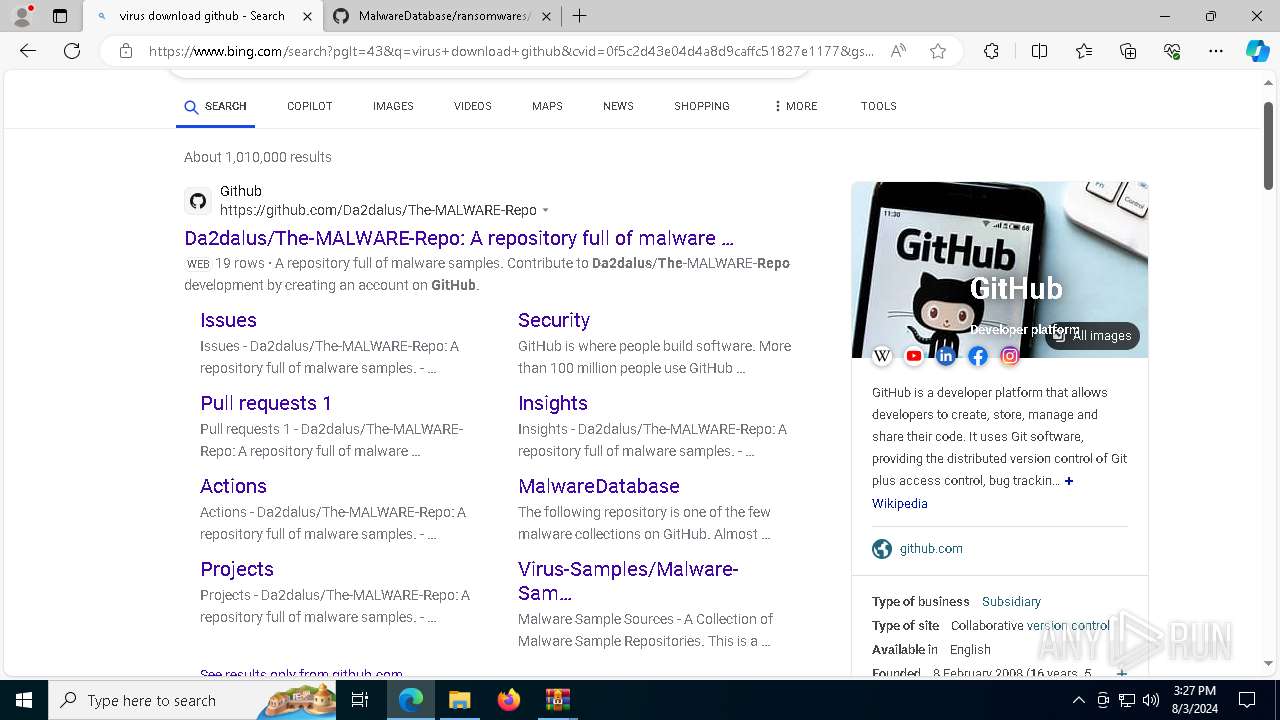Expand Founded details plus icon
The image size is (1280, 720).
(1121, 674)
